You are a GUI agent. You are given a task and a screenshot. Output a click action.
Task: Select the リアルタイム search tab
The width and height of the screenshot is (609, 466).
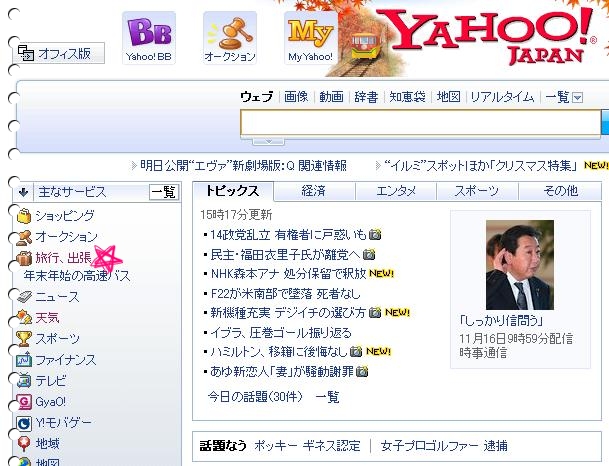(x=502, y=97)
